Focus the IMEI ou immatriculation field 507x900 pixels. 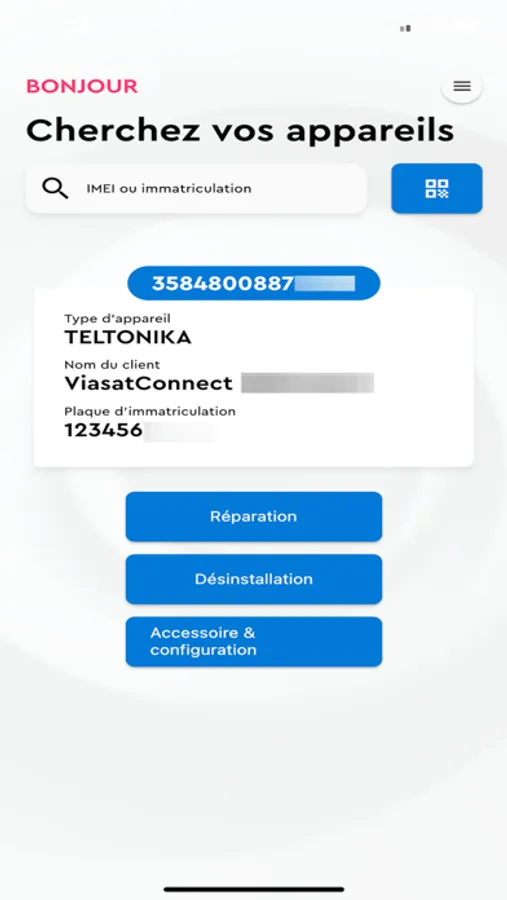point(196,188)
